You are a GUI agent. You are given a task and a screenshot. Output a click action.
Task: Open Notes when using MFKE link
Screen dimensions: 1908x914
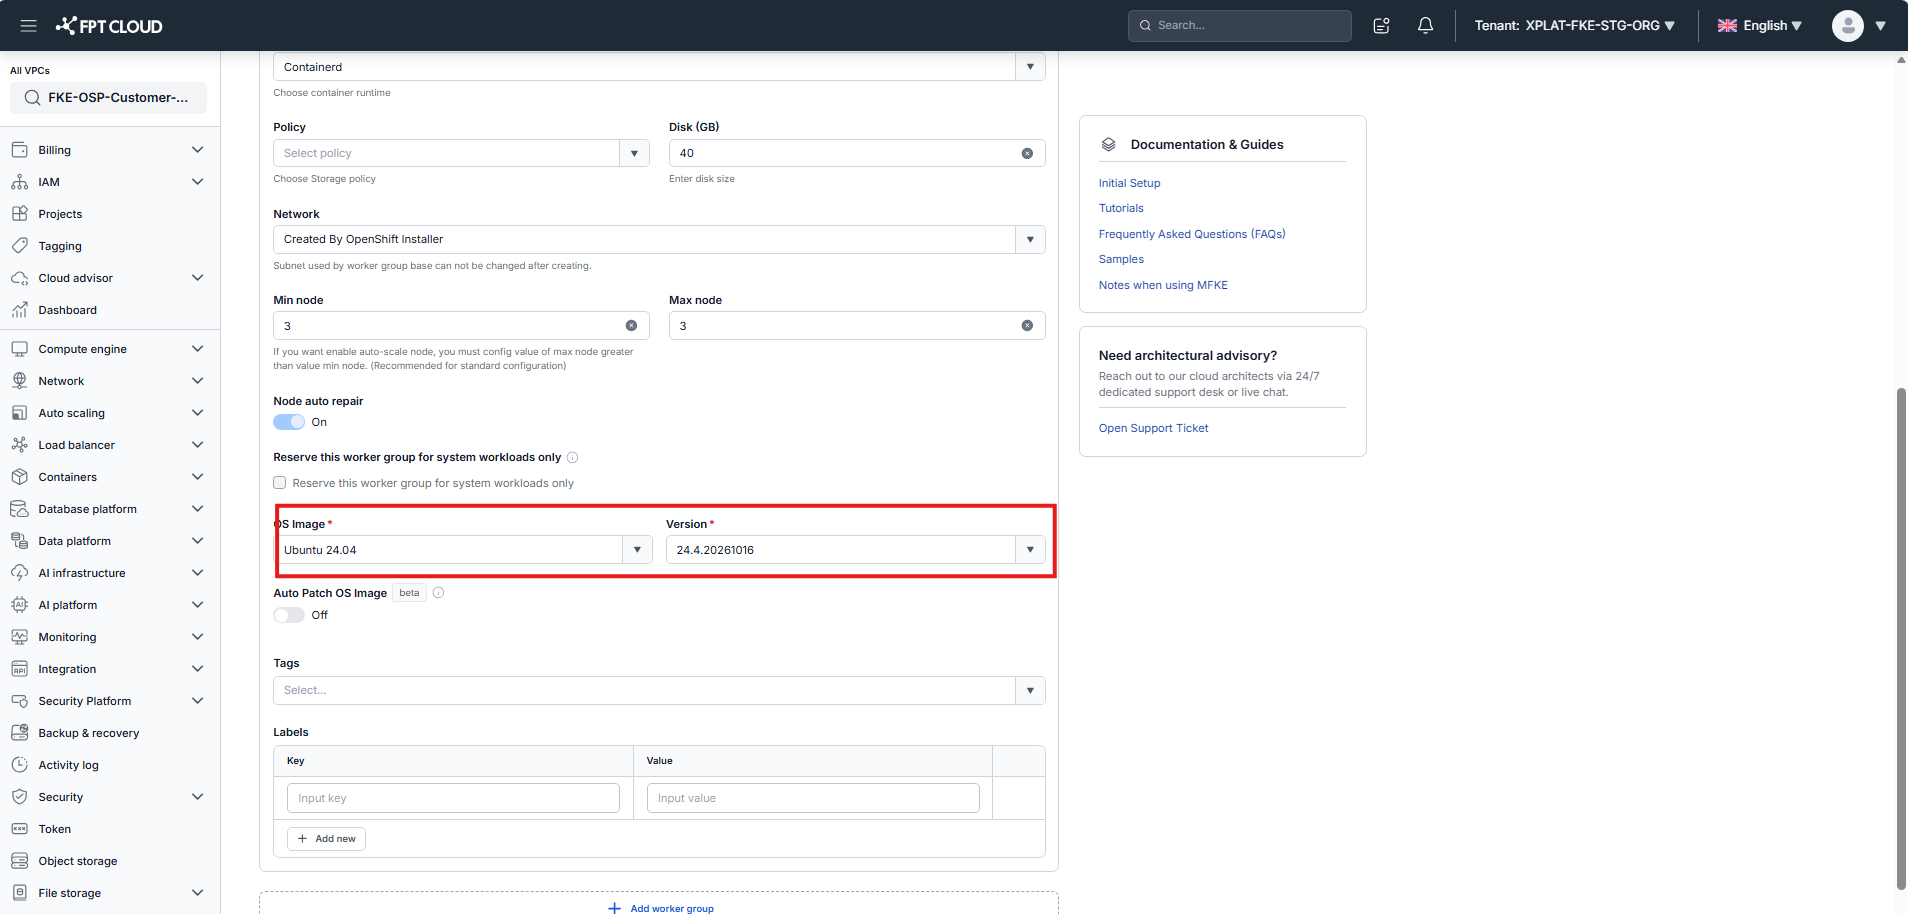1163,285
